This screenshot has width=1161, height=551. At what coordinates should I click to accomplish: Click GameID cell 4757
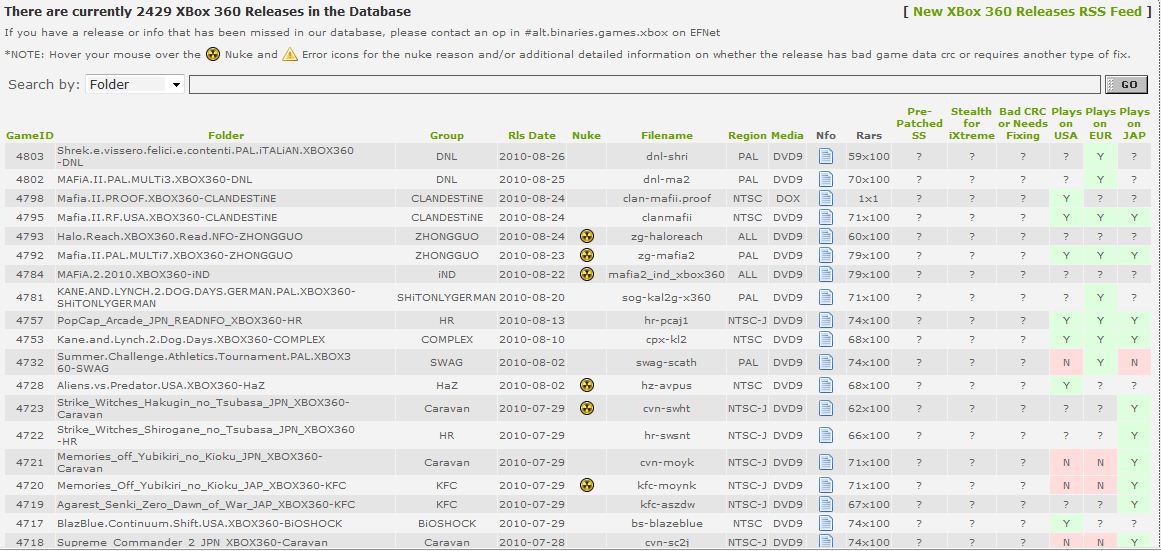[x=30, y=321]
